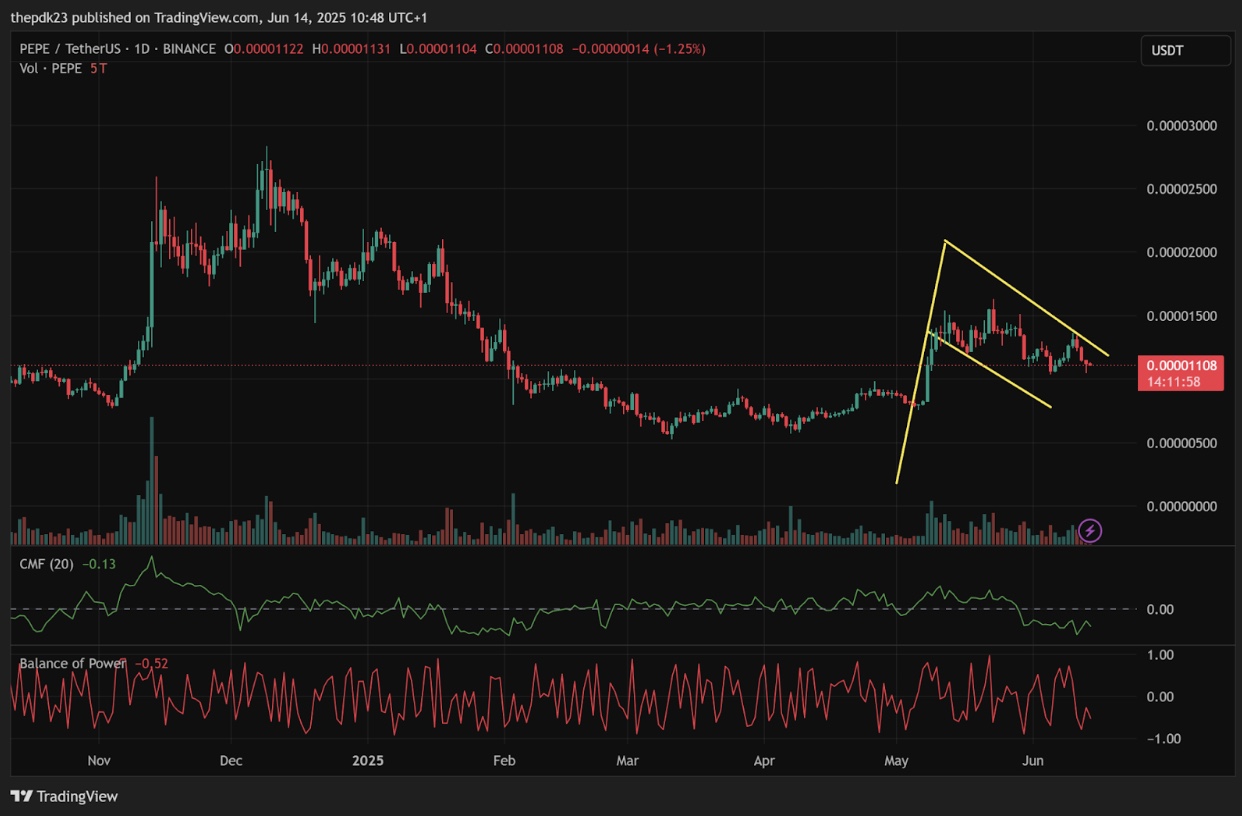Click the 0.00002500 price axis label
This screenshot has width=1242, height=818.
coord(1181,189)
